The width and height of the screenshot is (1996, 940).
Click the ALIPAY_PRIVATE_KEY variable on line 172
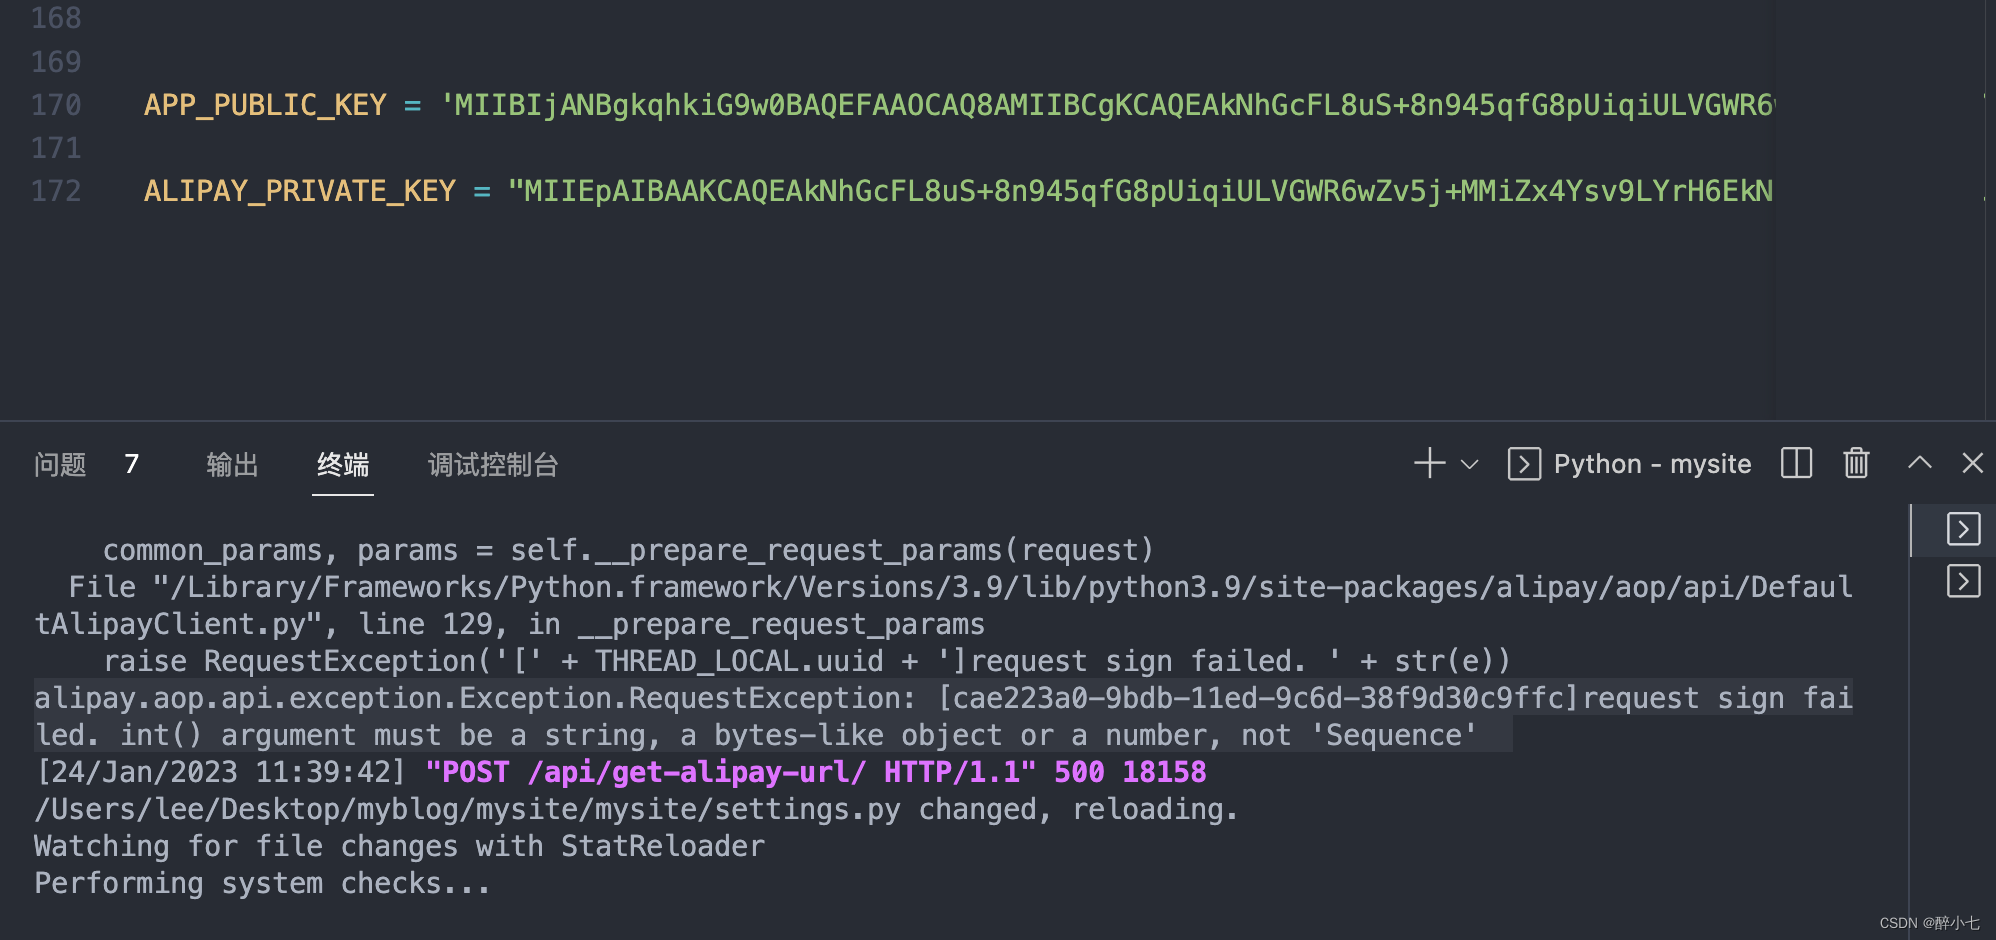coord(299,190)
